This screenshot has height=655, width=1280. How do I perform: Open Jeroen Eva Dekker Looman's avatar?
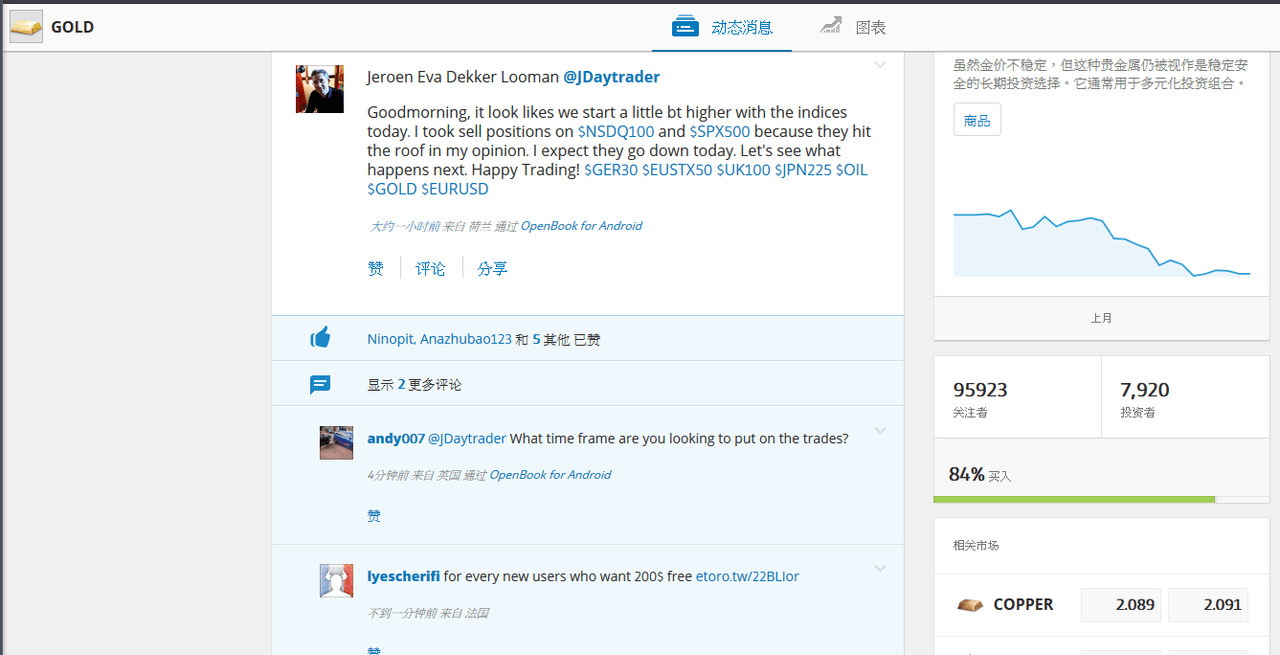pos(320,89)
